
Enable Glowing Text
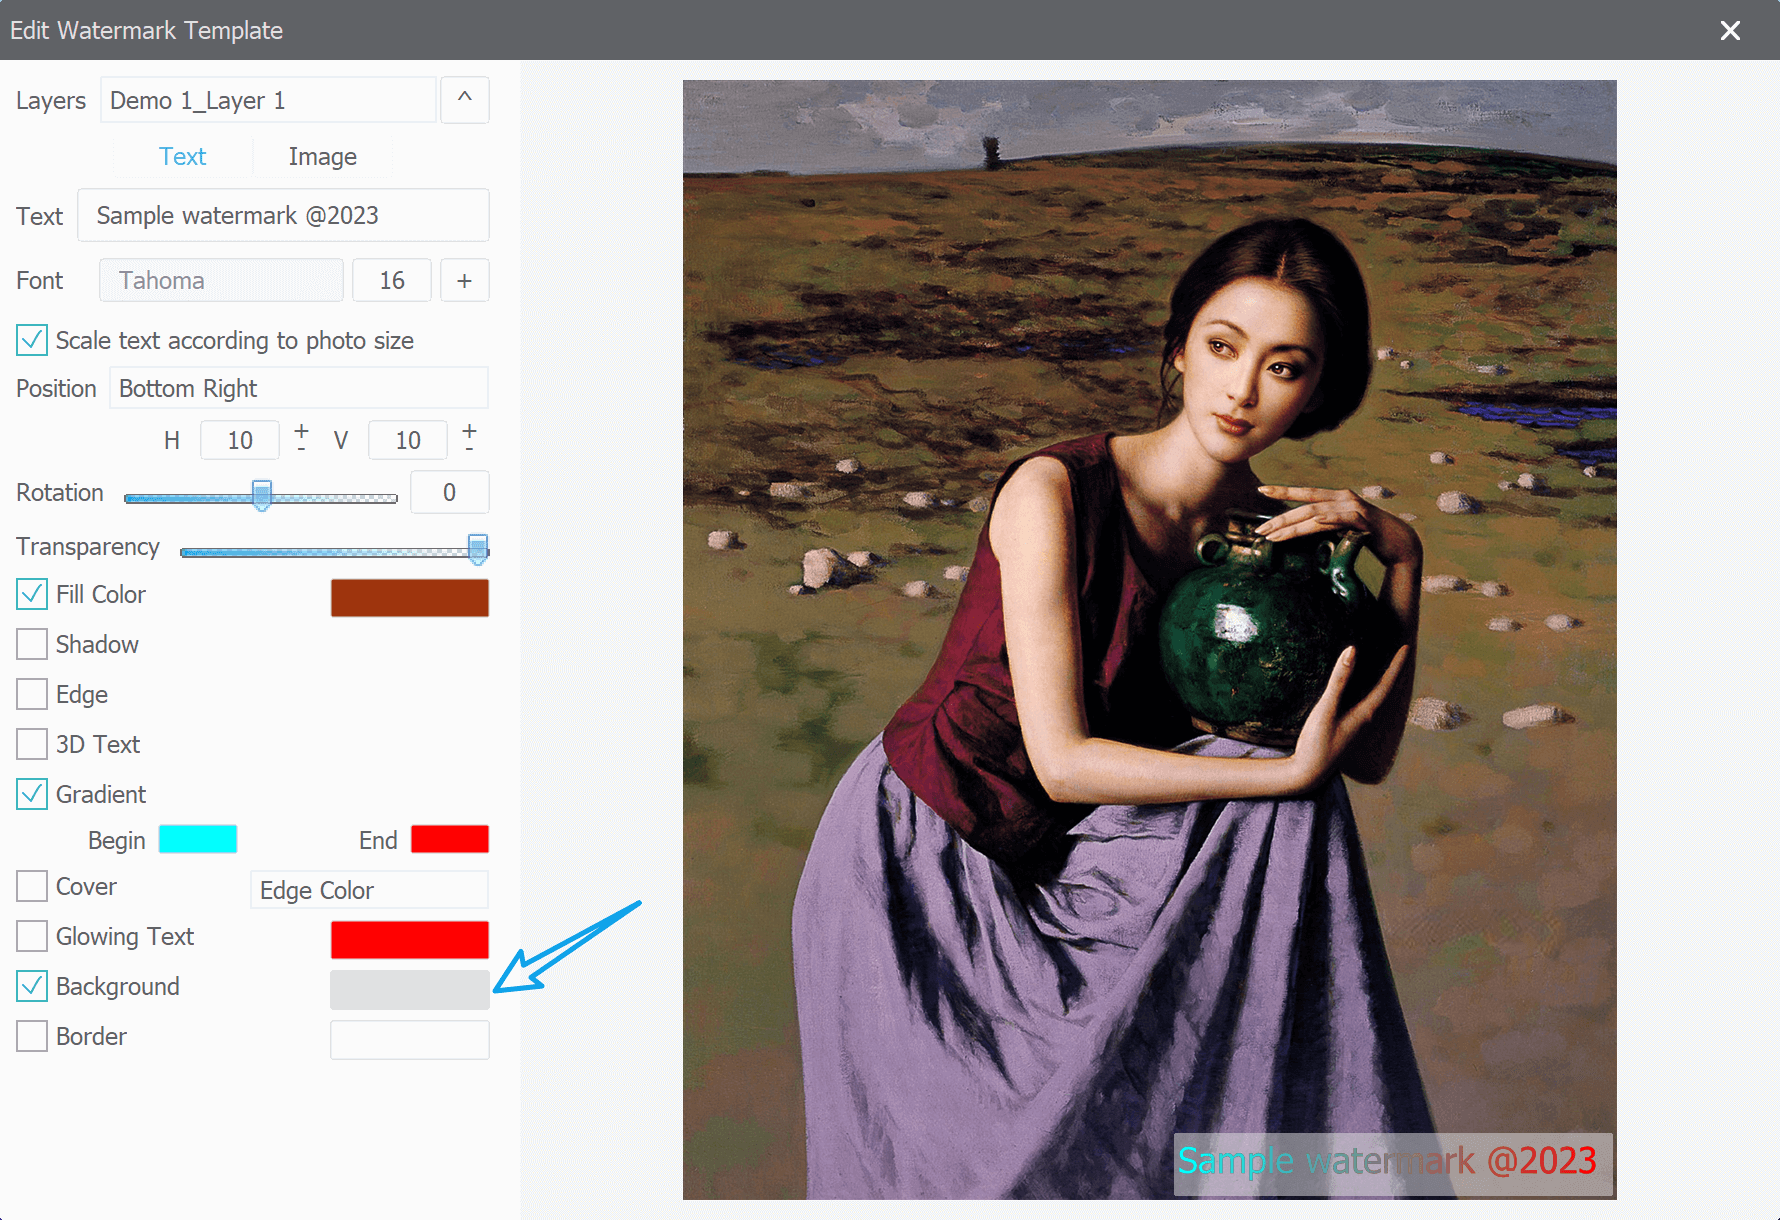pos(31,936)
